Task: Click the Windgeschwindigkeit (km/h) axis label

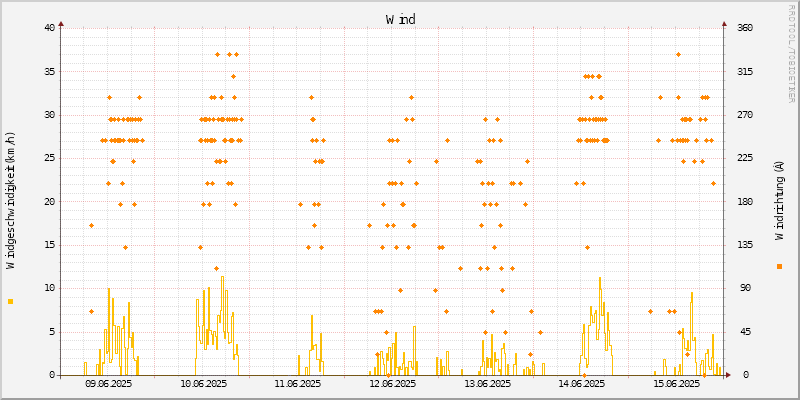Action: (11, 201)
